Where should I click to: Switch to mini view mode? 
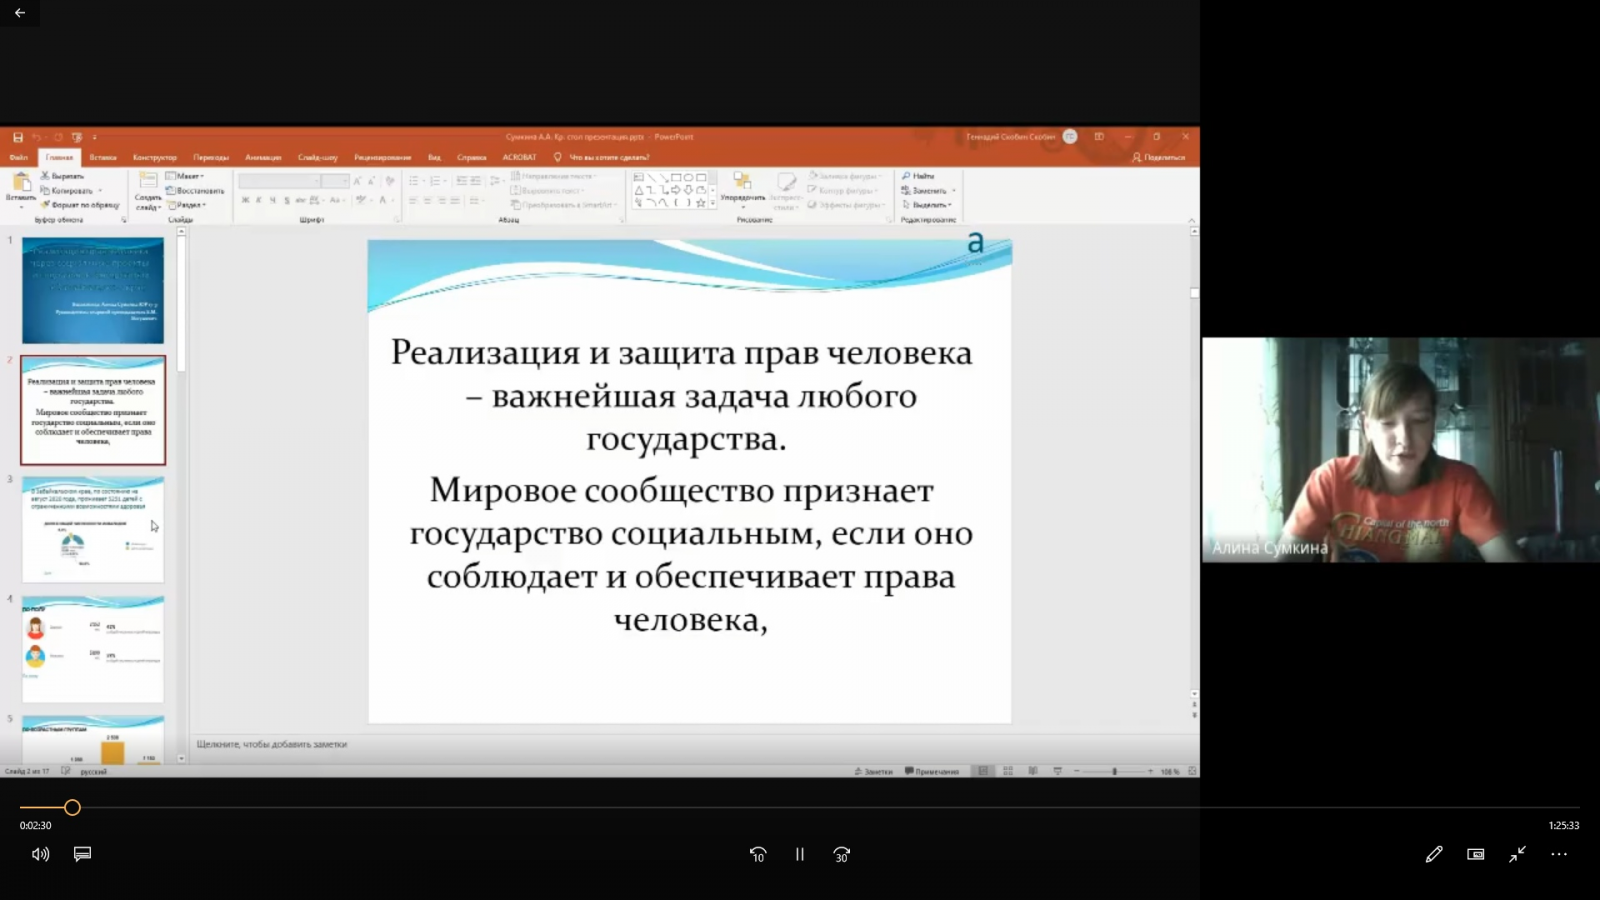click(1476, 854)
